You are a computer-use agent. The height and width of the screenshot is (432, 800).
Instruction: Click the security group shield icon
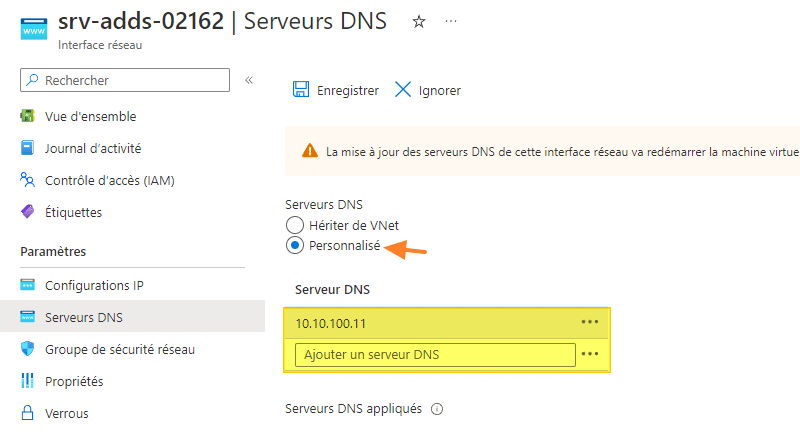click(x=28, y=349)
